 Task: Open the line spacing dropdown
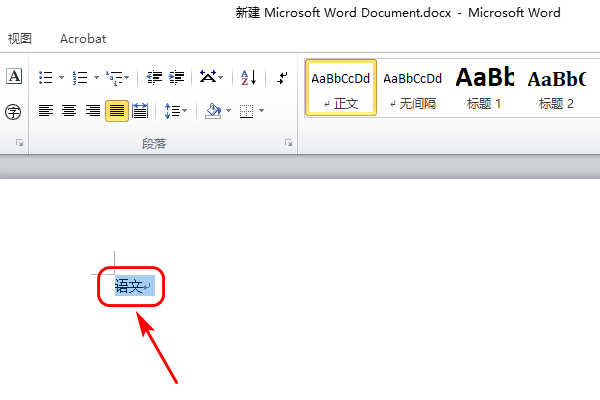(176, 111)
